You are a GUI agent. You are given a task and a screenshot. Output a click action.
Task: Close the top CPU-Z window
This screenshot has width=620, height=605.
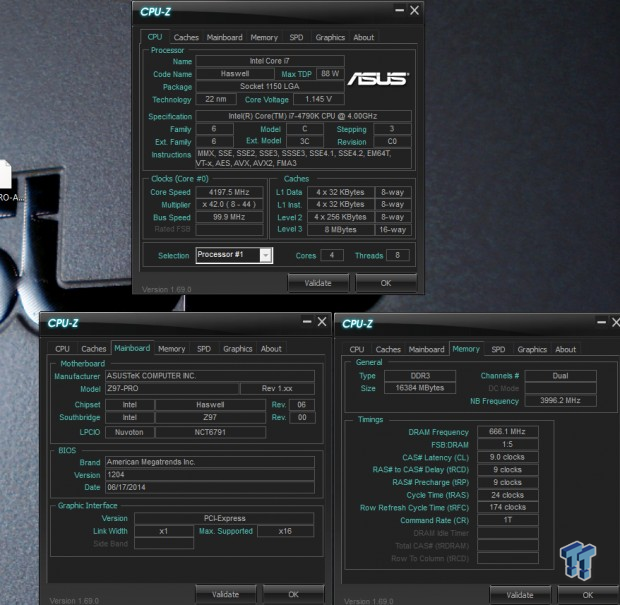coord(414,10)
